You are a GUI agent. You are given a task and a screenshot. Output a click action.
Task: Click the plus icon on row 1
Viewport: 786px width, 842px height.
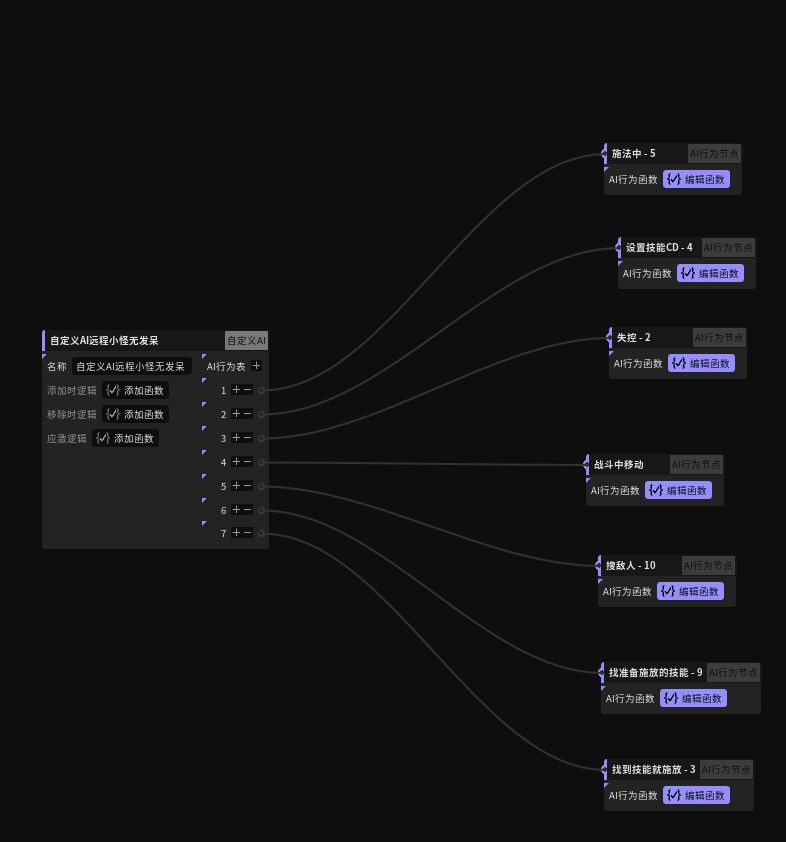pos(237,390)
